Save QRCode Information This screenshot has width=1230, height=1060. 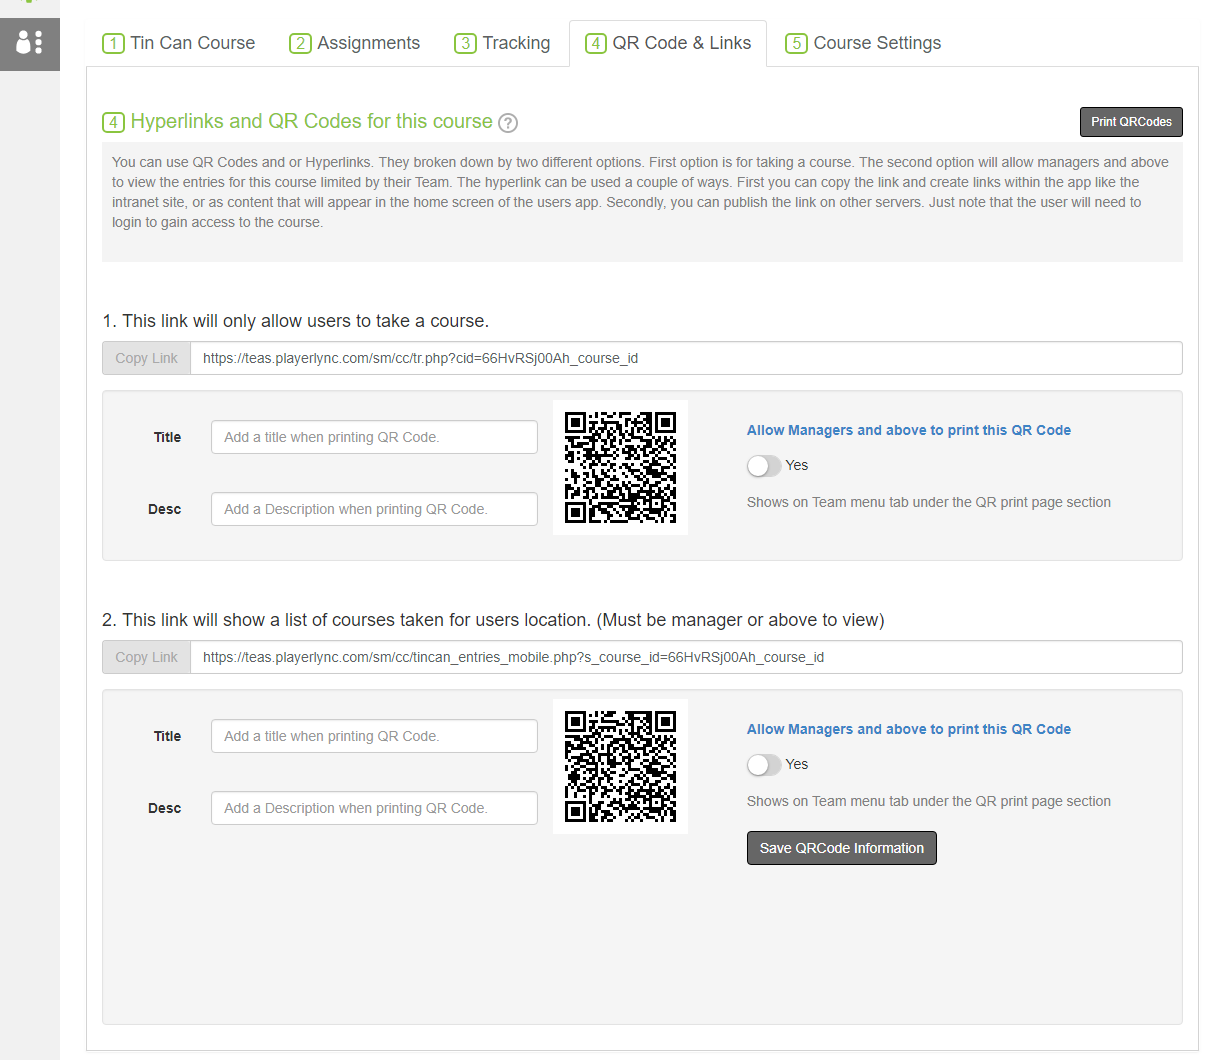842,848
